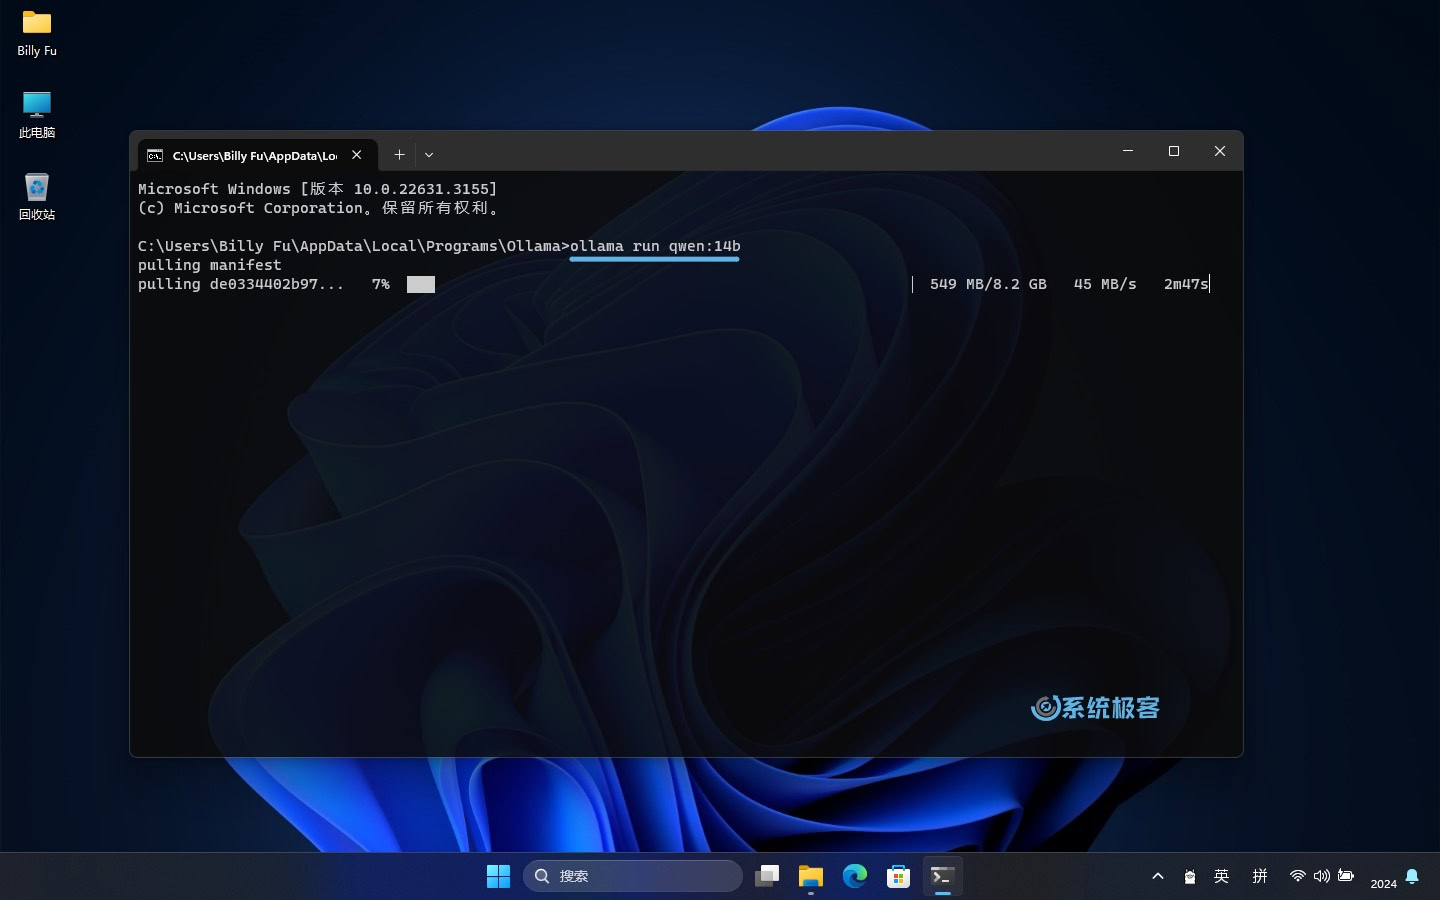Open File Explorer from the taskbar

pyautogui.click(x=811, y=876)
